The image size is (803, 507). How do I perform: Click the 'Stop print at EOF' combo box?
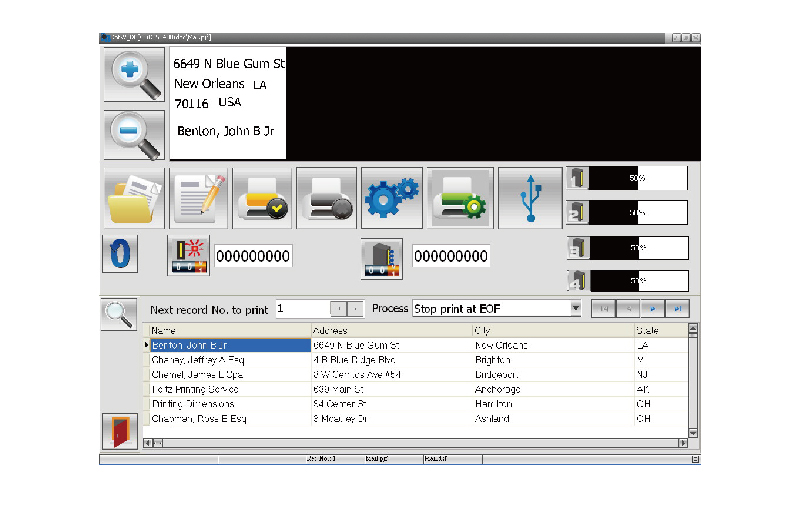pyautogui.click(x=497, y=308)
